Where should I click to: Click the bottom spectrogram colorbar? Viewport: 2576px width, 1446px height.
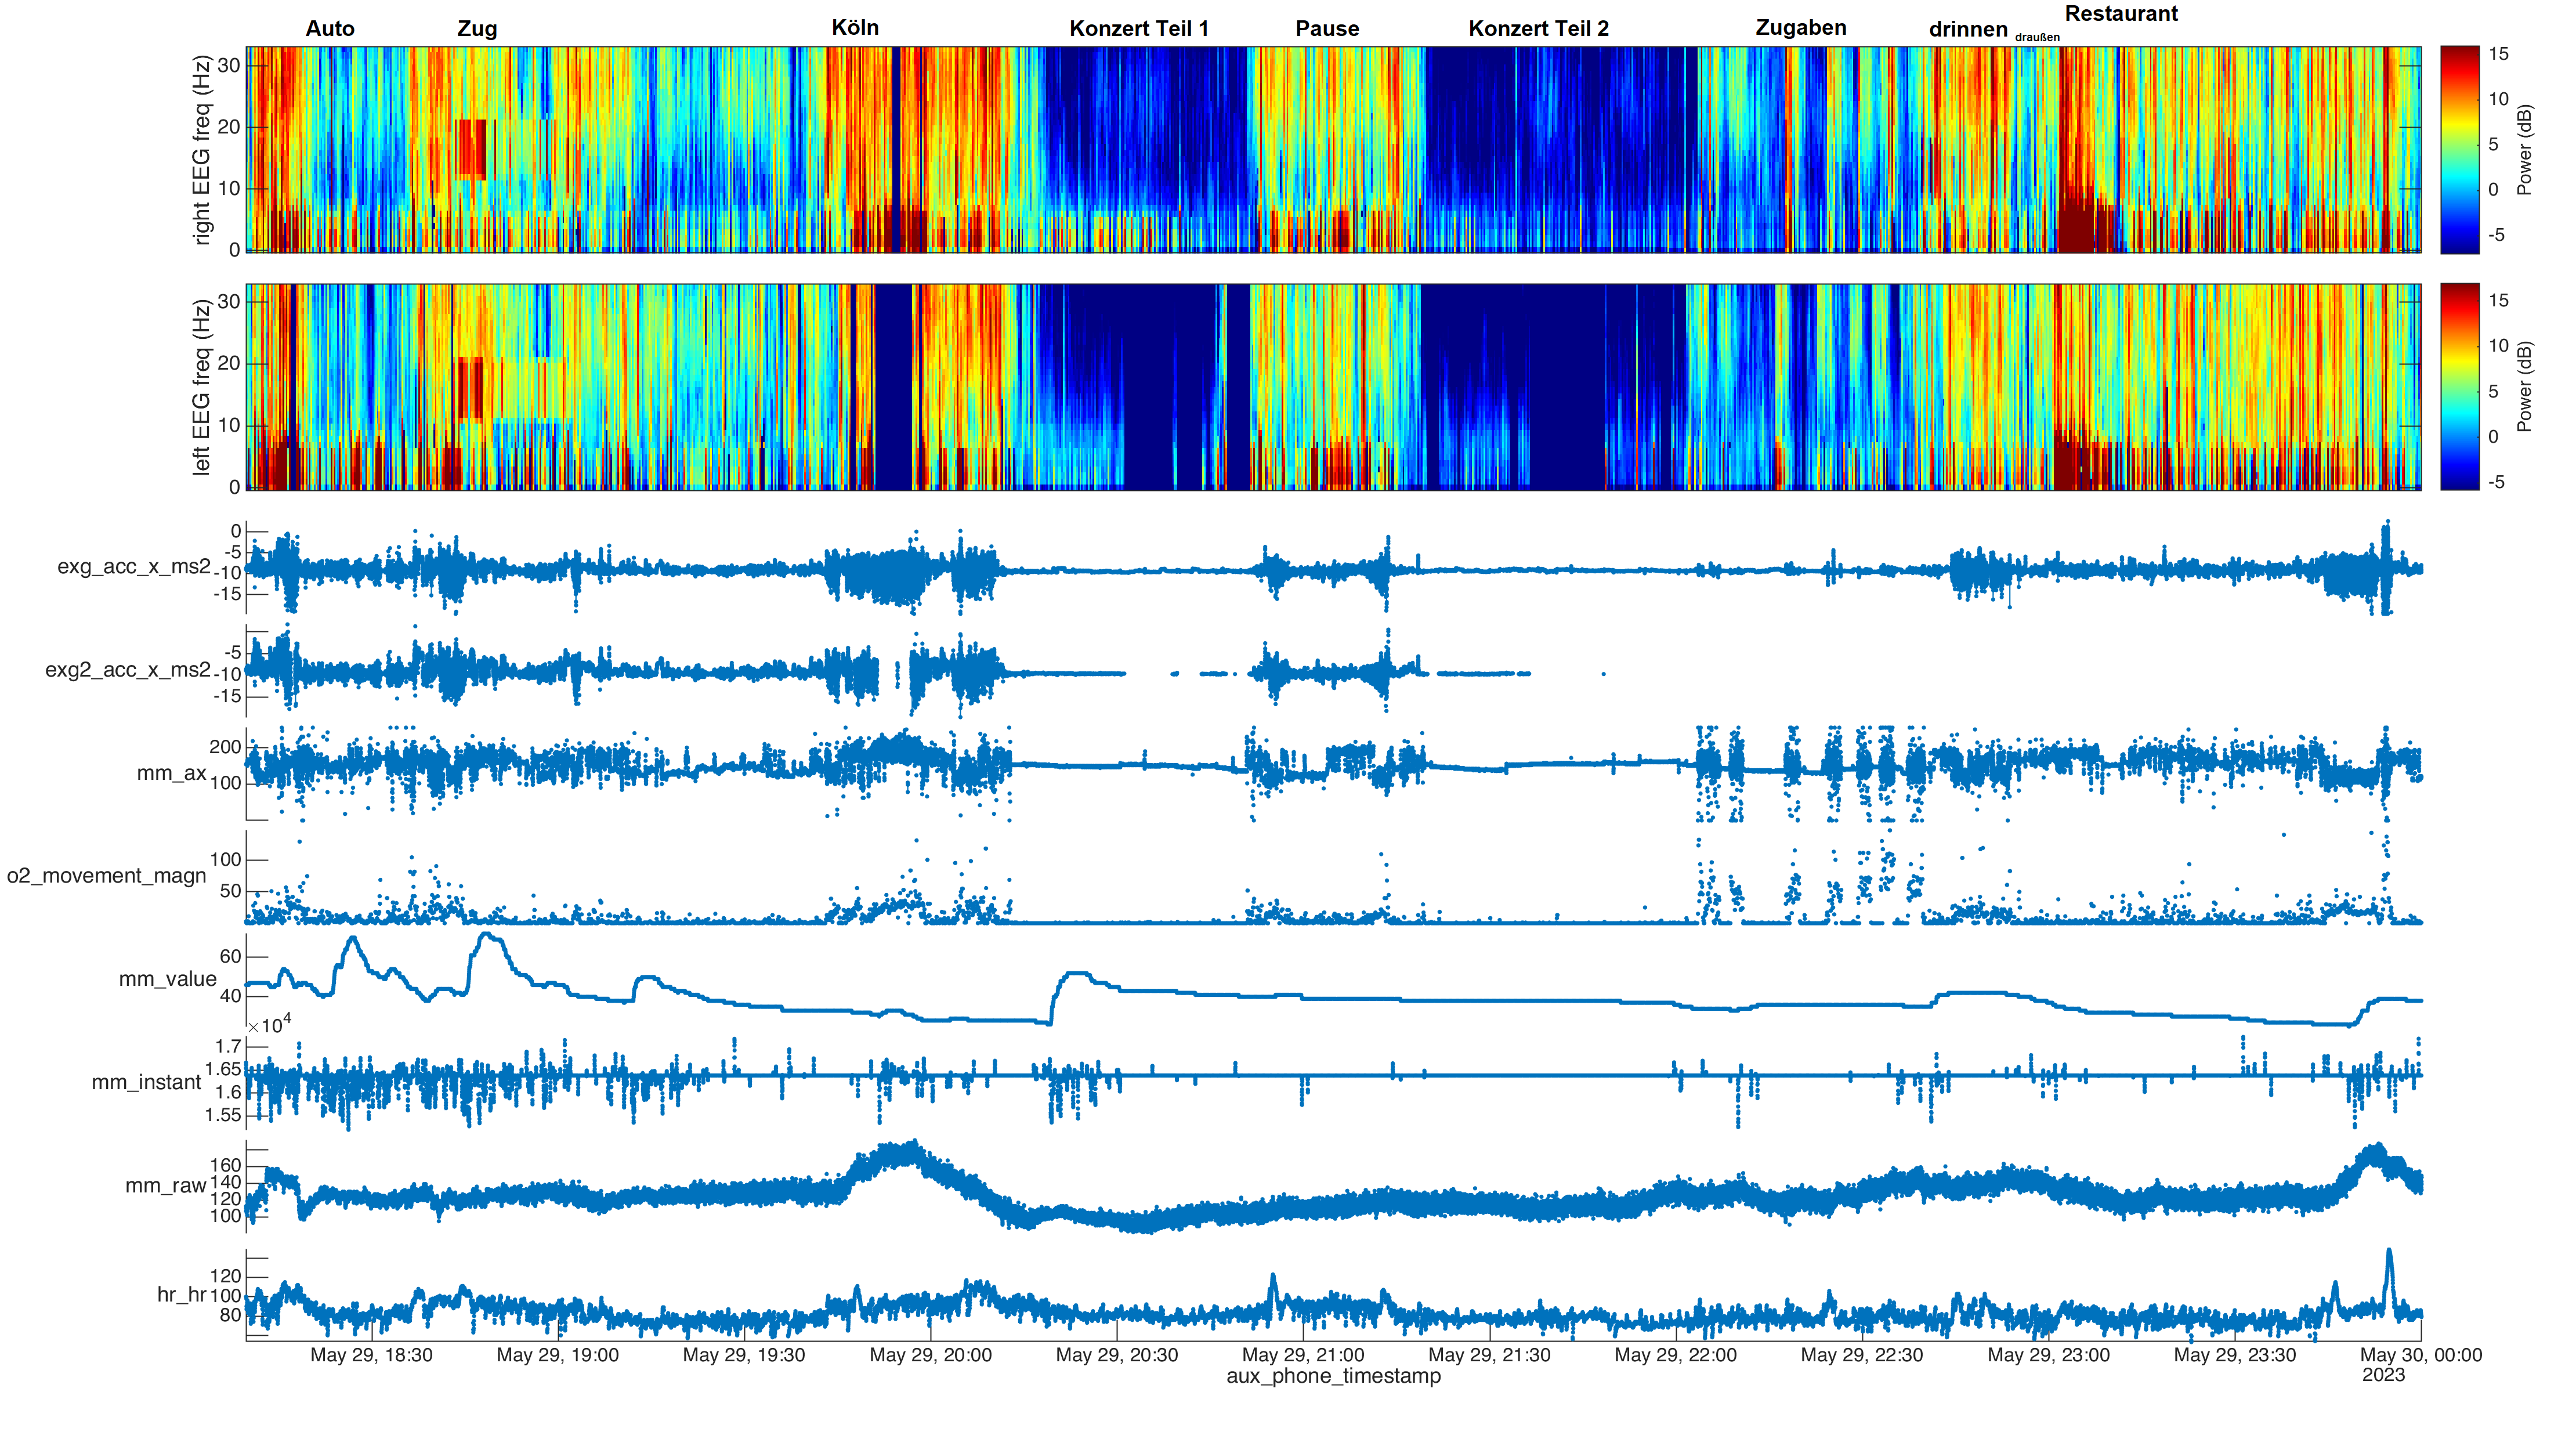tap(2460, 387)
